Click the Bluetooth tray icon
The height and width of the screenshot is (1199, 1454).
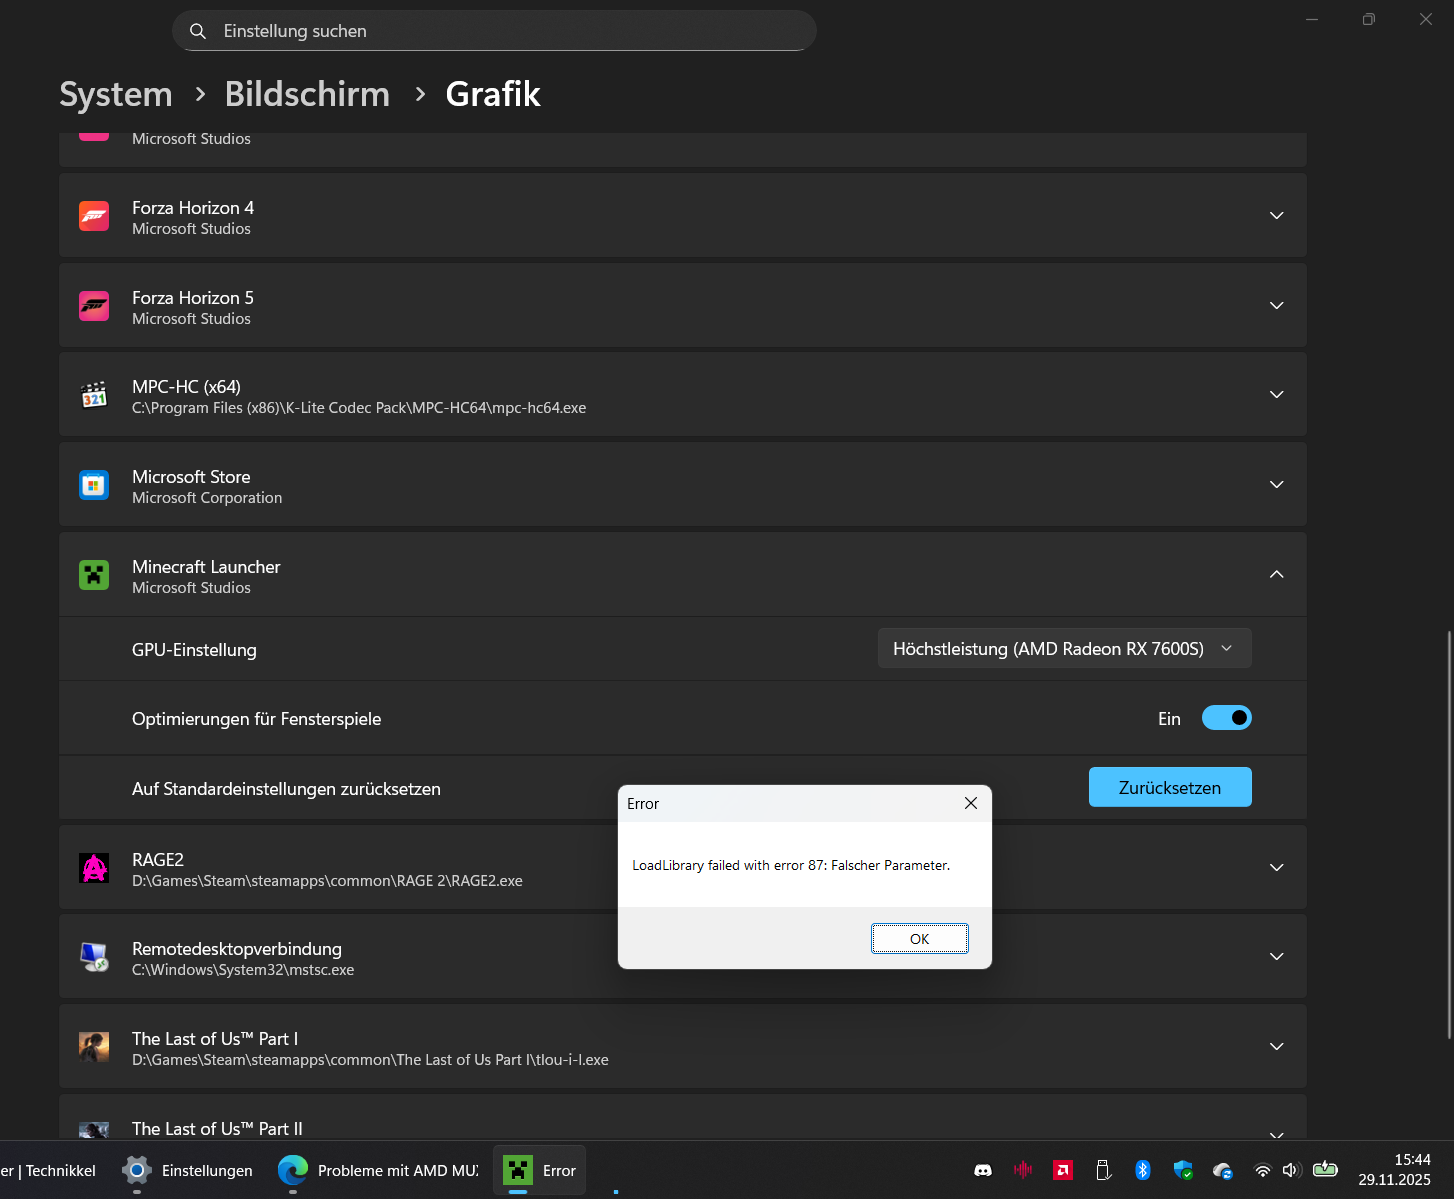(x=1142, y=1169)
